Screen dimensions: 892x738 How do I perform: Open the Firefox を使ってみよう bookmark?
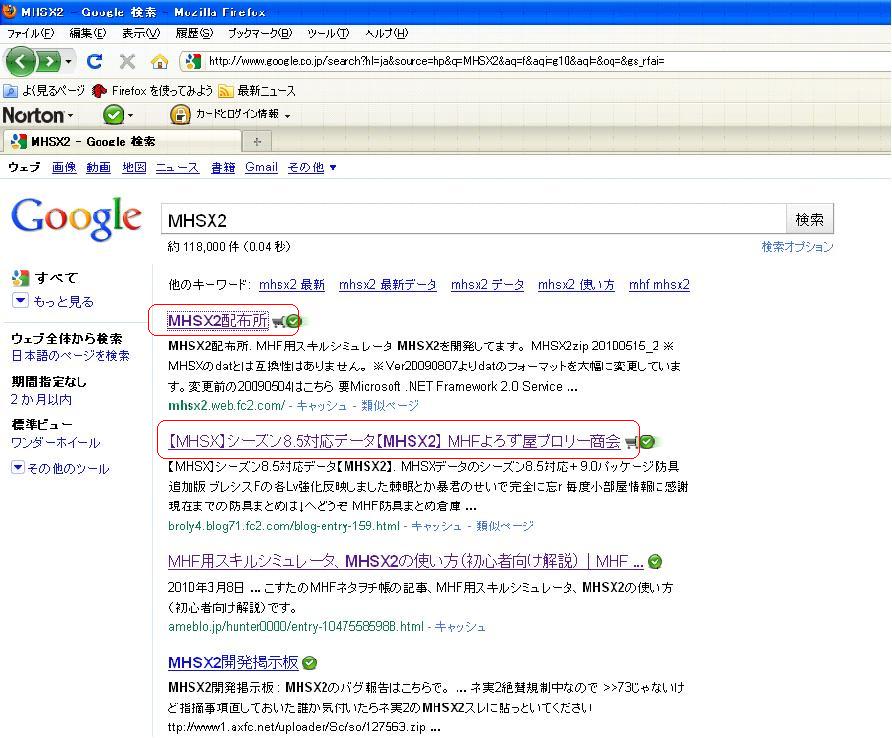pyautogui.click(x=152, y=90)
